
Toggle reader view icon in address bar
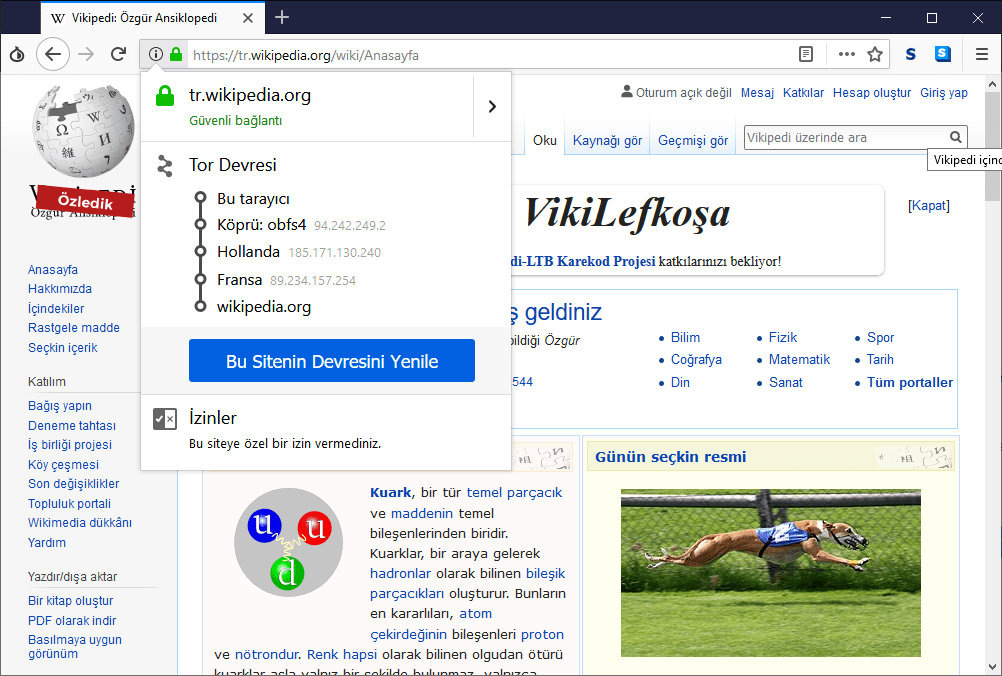806,55
